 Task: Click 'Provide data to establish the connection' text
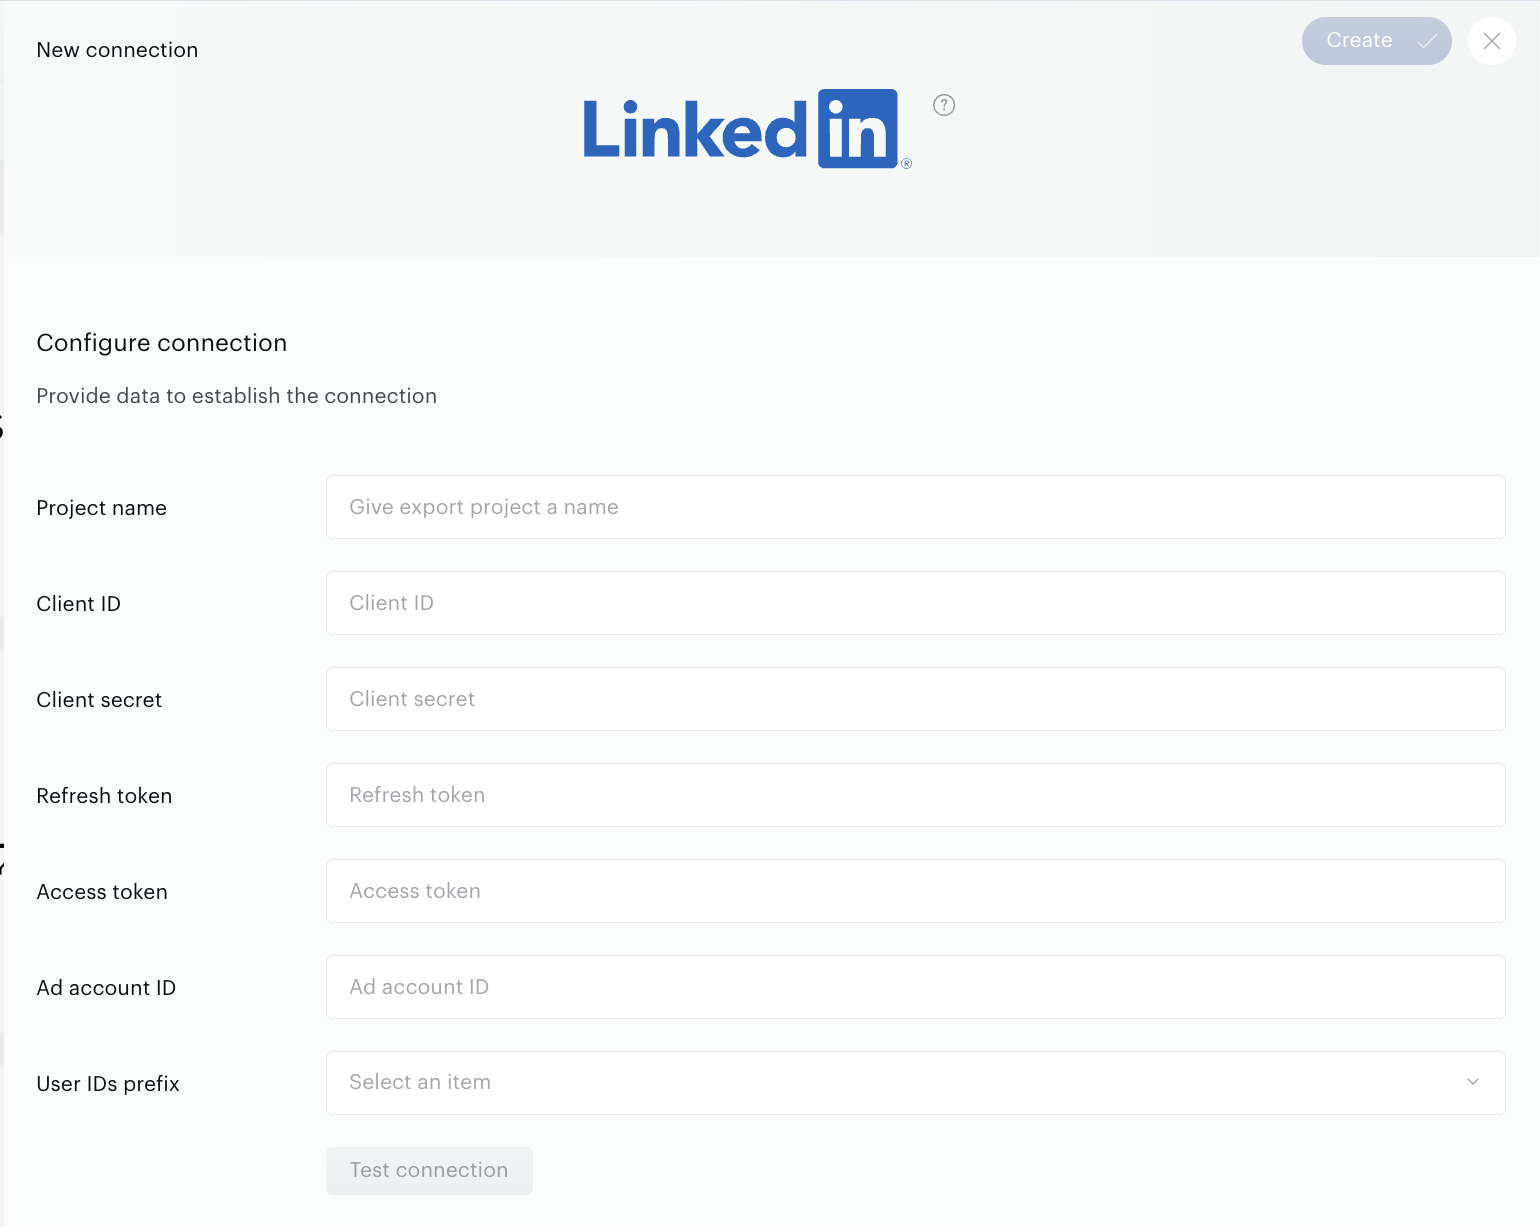pos(237,396)
